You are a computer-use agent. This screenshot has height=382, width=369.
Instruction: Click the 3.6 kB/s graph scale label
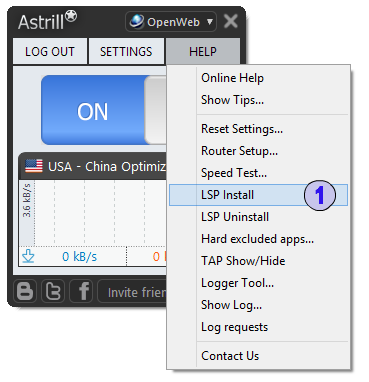click(27, 200)
